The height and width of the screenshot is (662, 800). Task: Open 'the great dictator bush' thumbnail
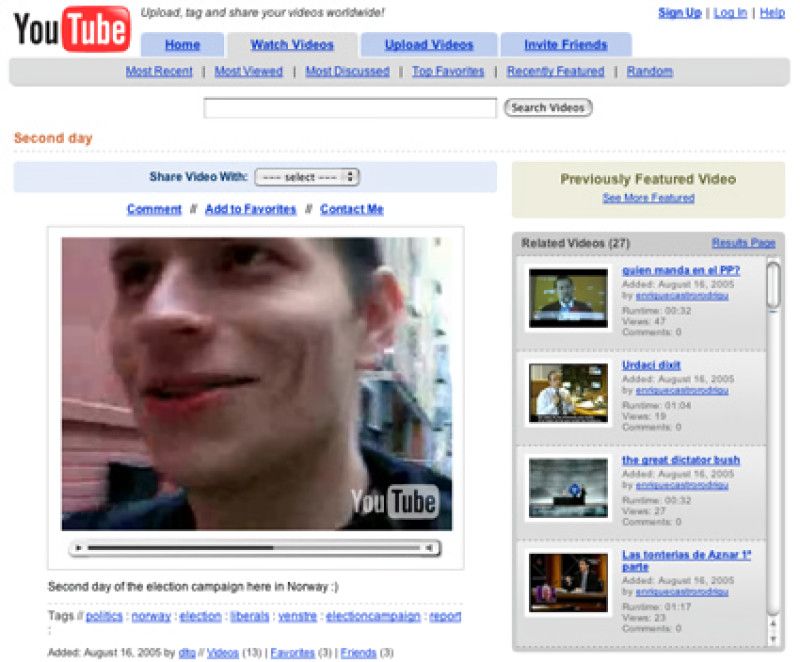pyautogui.click(x=568, y=488)
